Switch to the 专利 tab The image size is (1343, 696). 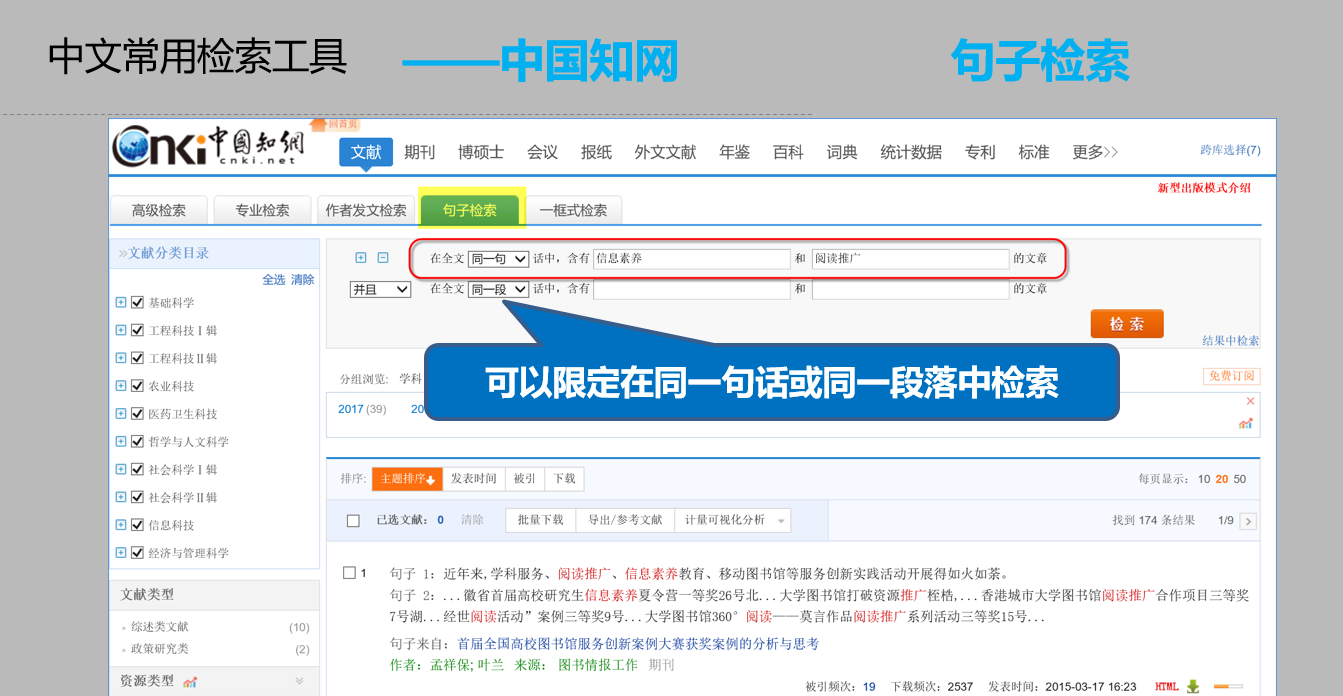980,152
